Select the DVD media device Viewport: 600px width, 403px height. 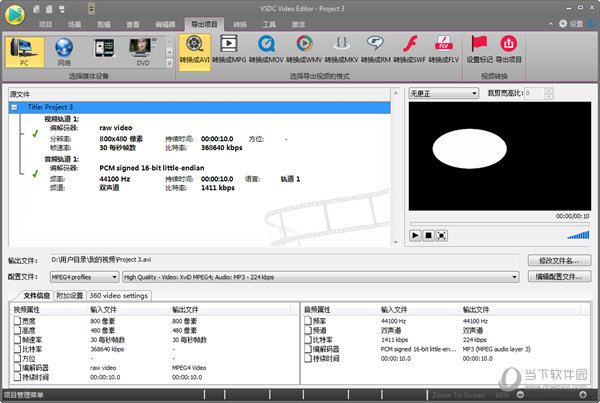tap(143, 52)
